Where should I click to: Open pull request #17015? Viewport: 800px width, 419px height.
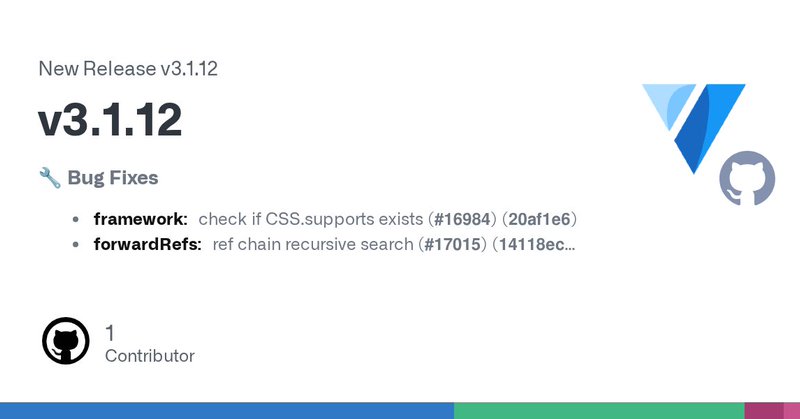click(x=452, y=244)
